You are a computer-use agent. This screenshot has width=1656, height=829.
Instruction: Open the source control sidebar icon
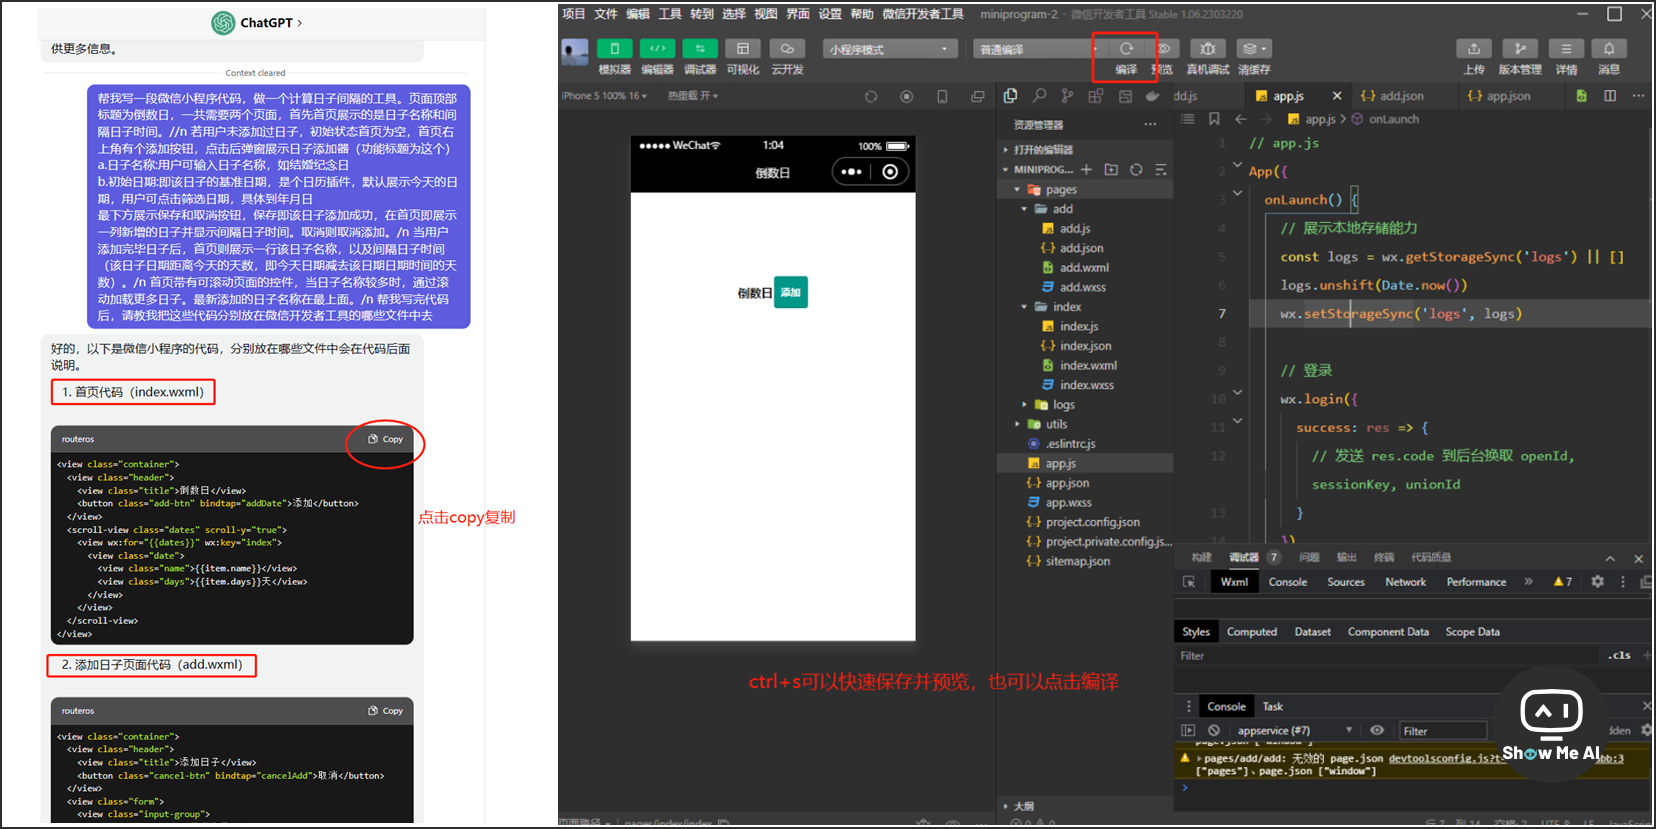point(1068,95)
